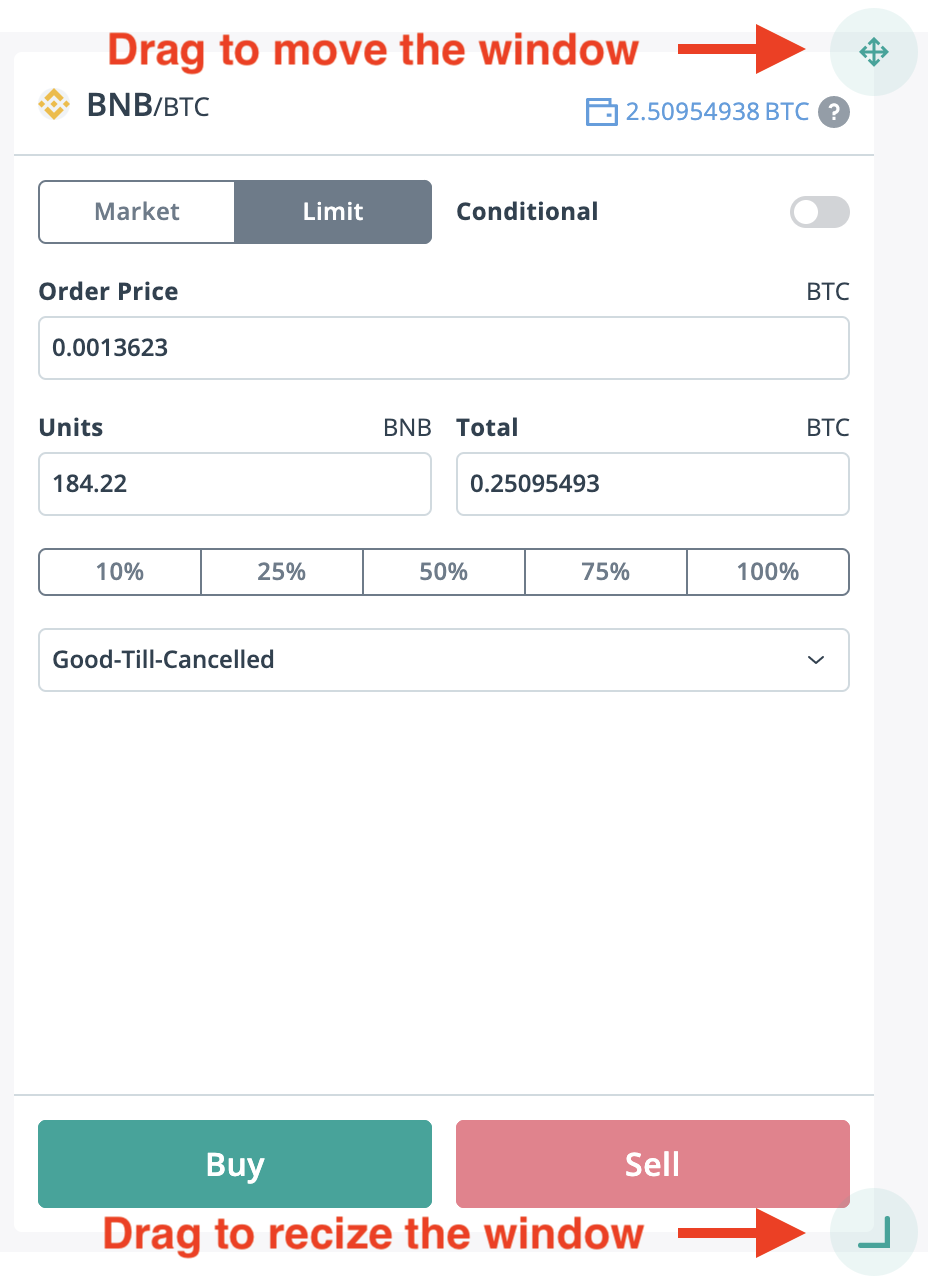Screen dimensions: 928x1288
Task: Click the move window handle icon
Action: pyautogui.click(x=873, y=52)
